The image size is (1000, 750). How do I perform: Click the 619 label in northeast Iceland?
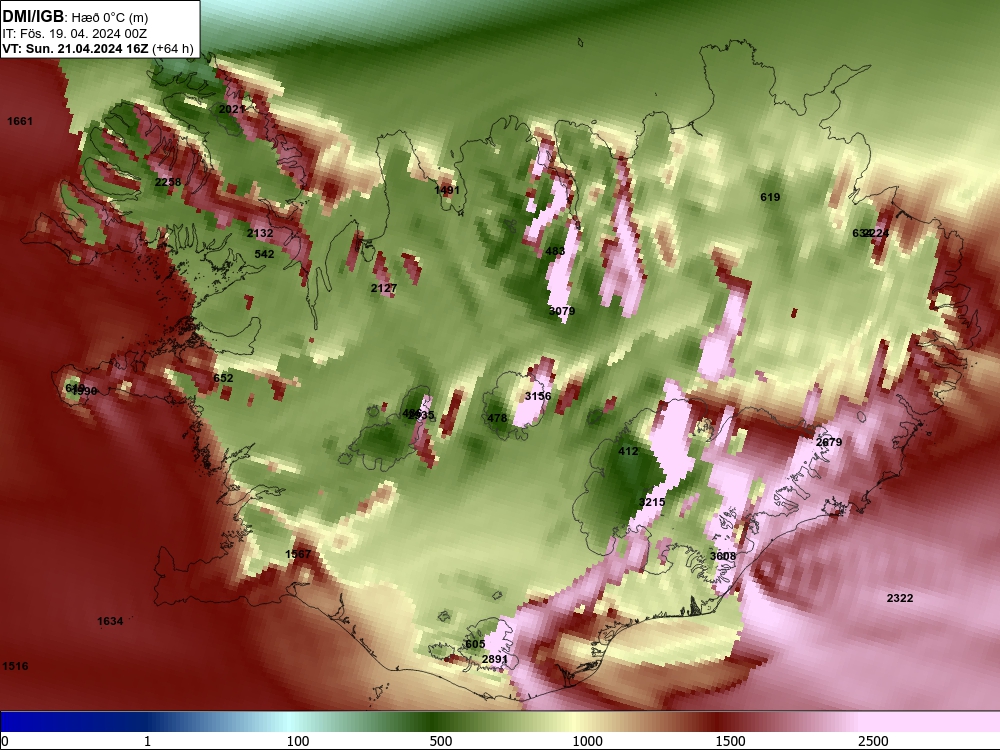pyautogui.click(x=770, y=197)
